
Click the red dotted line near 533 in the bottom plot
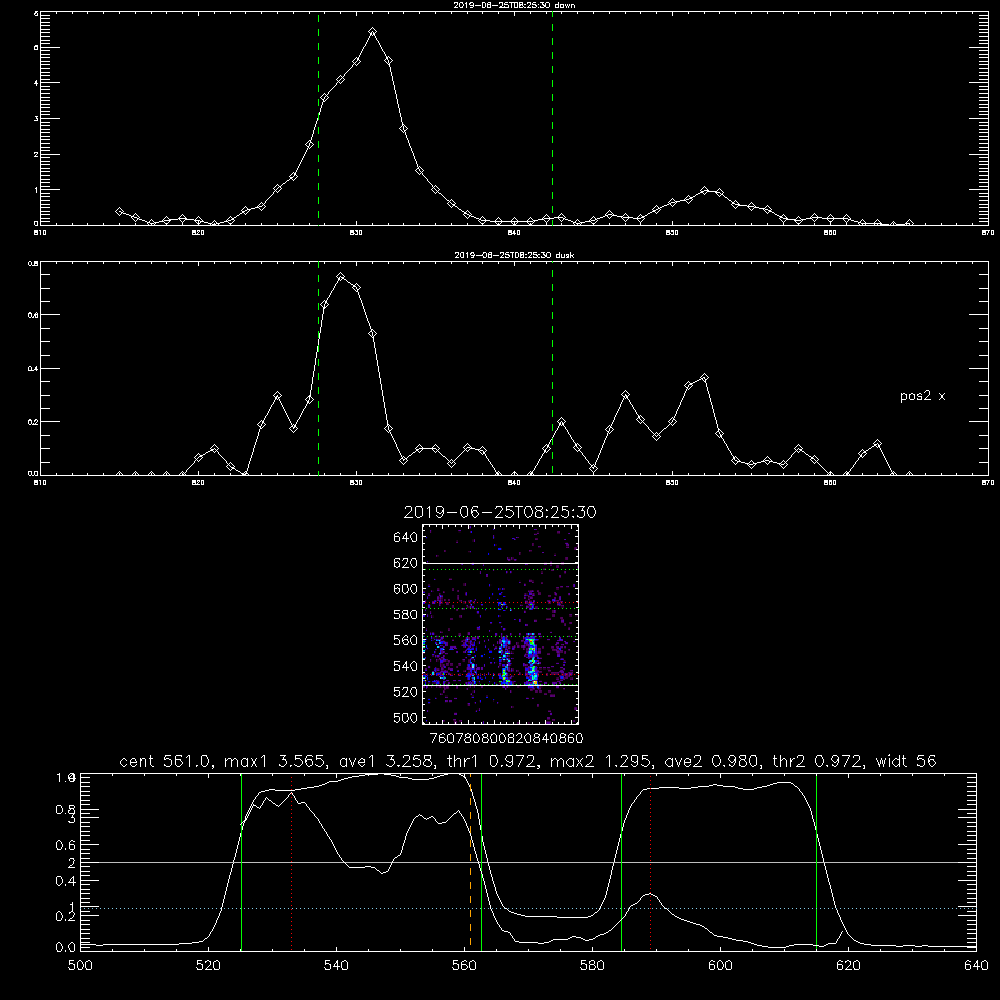point(291,861)
